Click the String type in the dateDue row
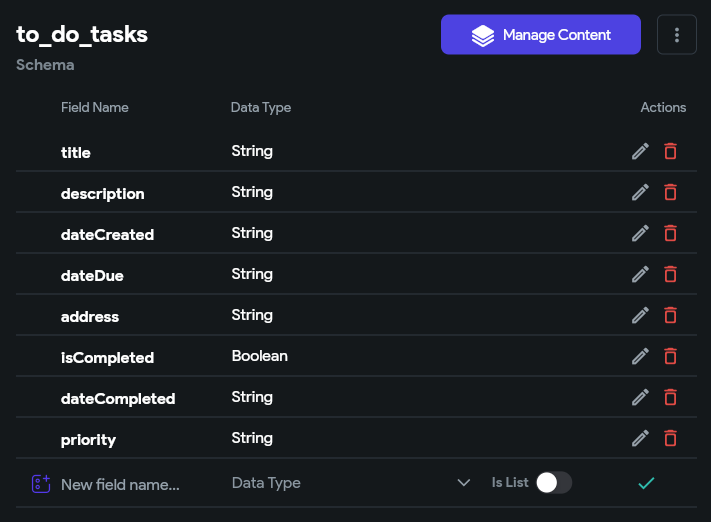Image resolution: width=711 pixels, height=522 pixels. [x=252, y=274]
